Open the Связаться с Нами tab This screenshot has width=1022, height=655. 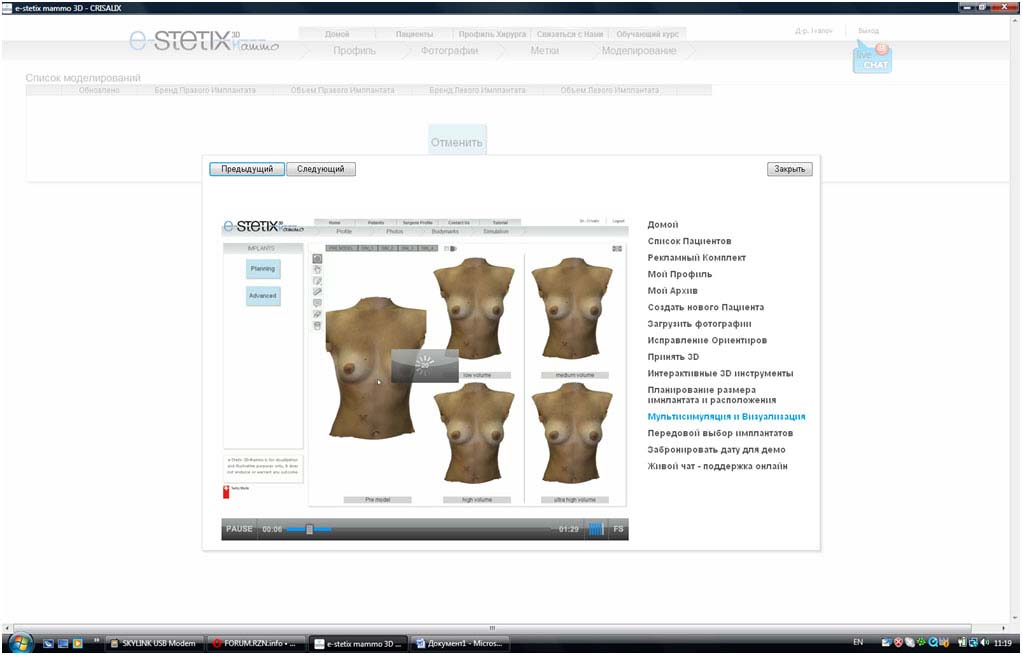(x=570, y=34)
